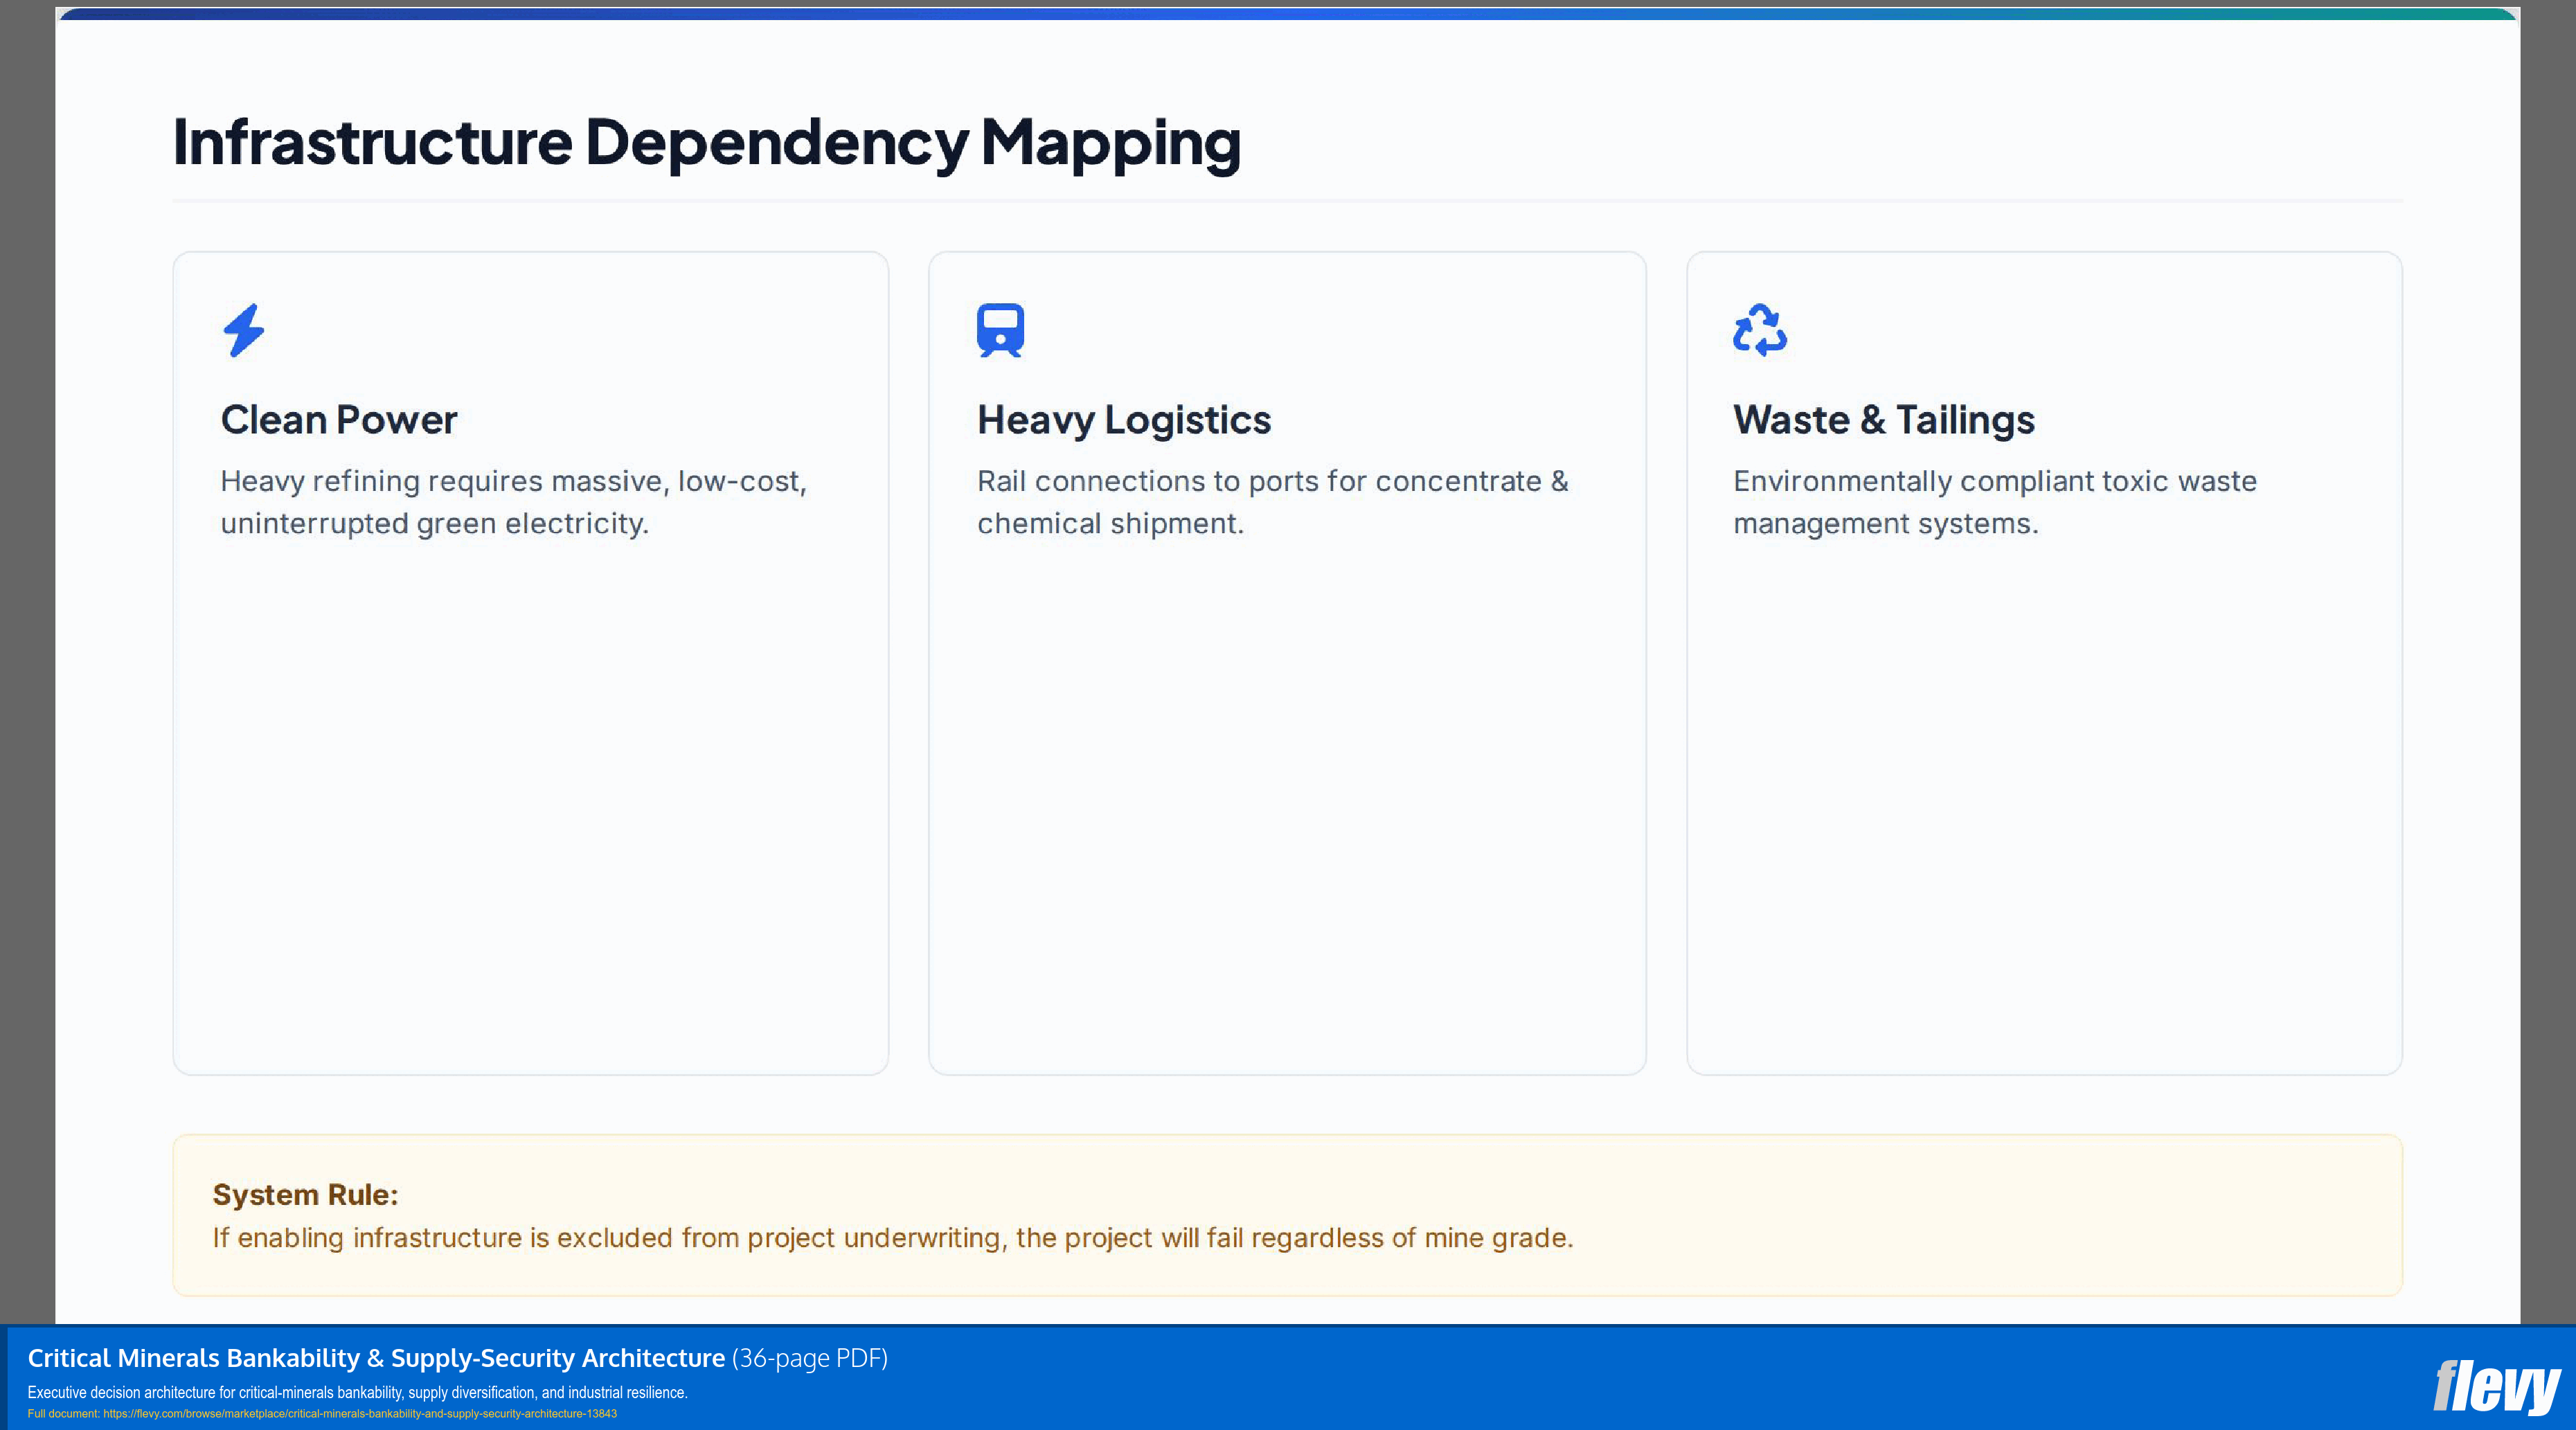Screen dimensions: 2576x1430
Task: Click the recycle Waste & Tailings icon
Action: click(x=1759, y=330)
